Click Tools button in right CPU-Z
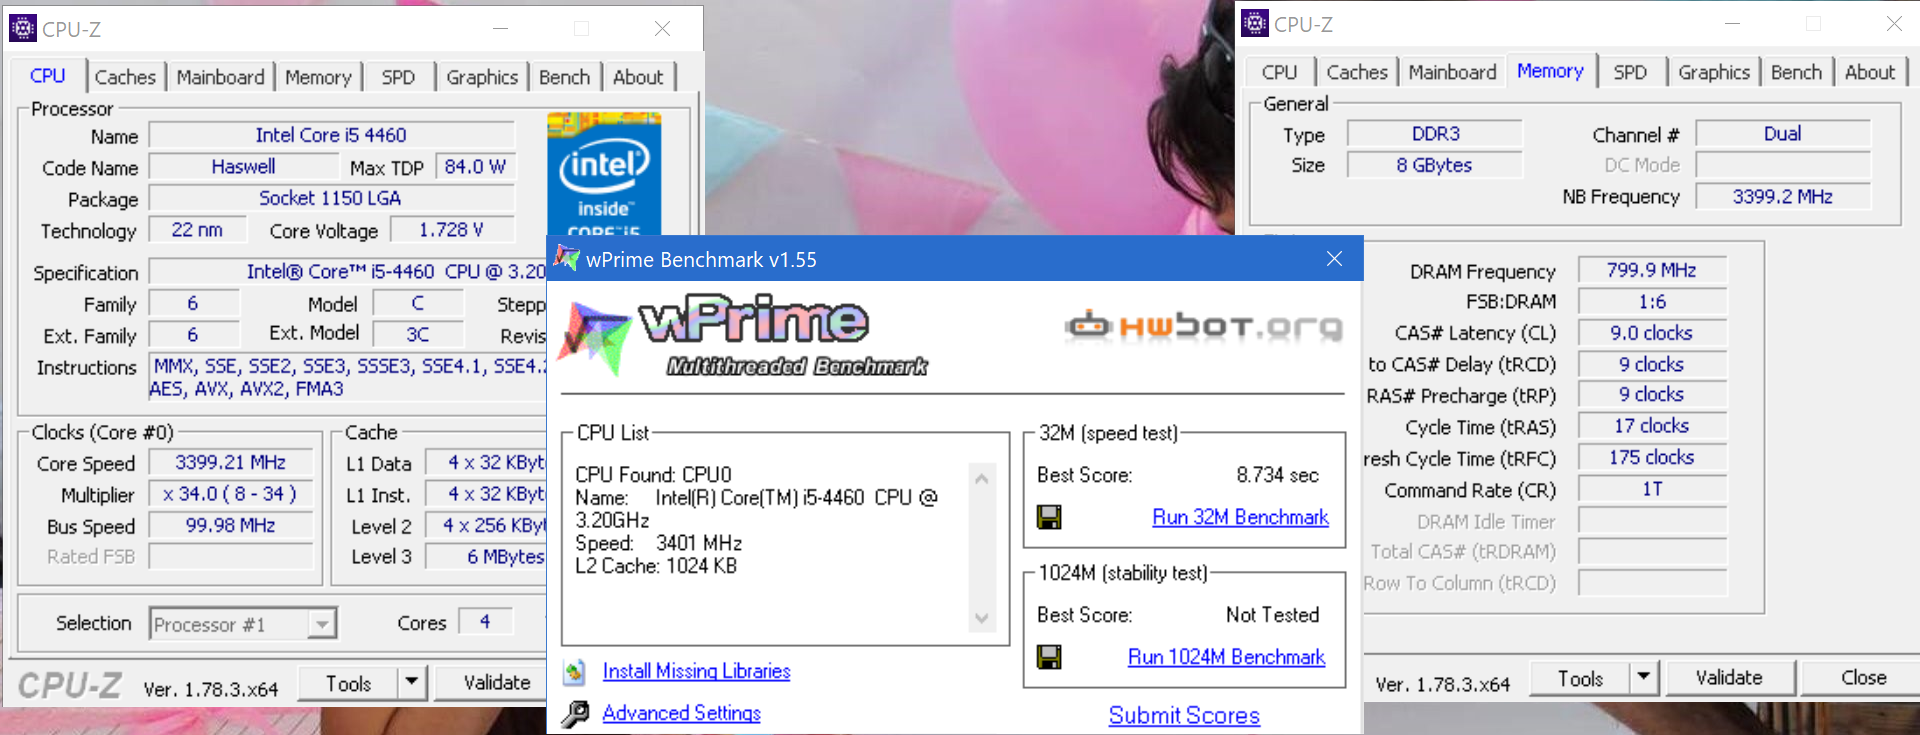 click(x=1580, y=678)
